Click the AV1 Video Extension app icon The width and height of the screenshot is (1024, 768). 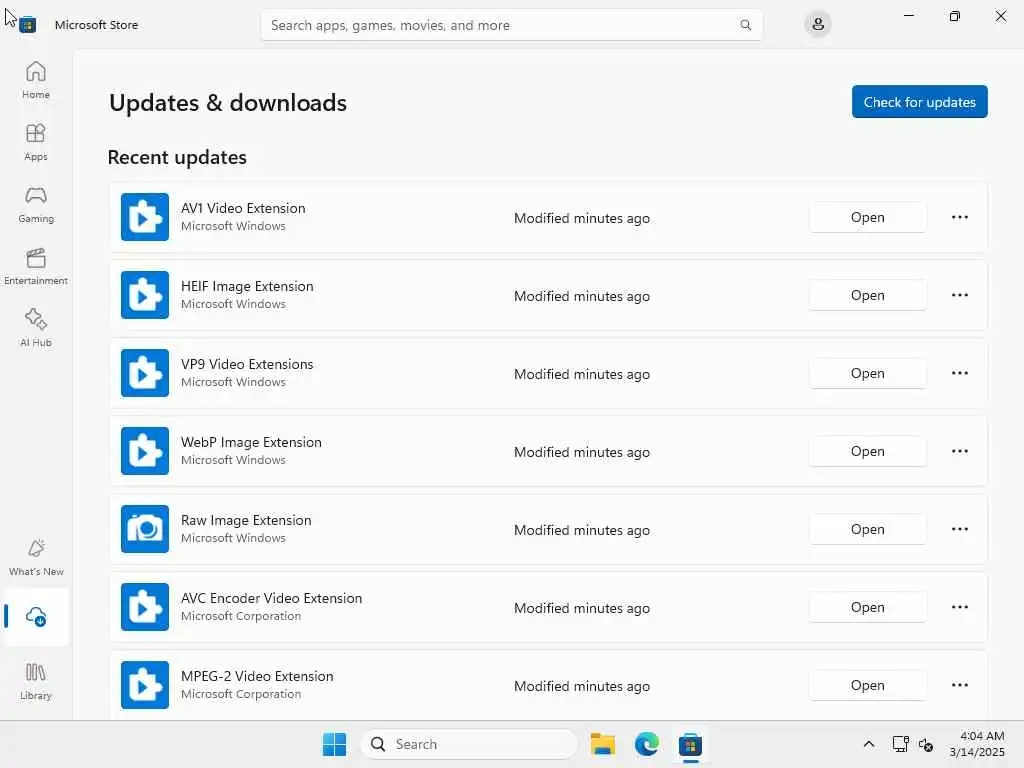coord(145,217)
